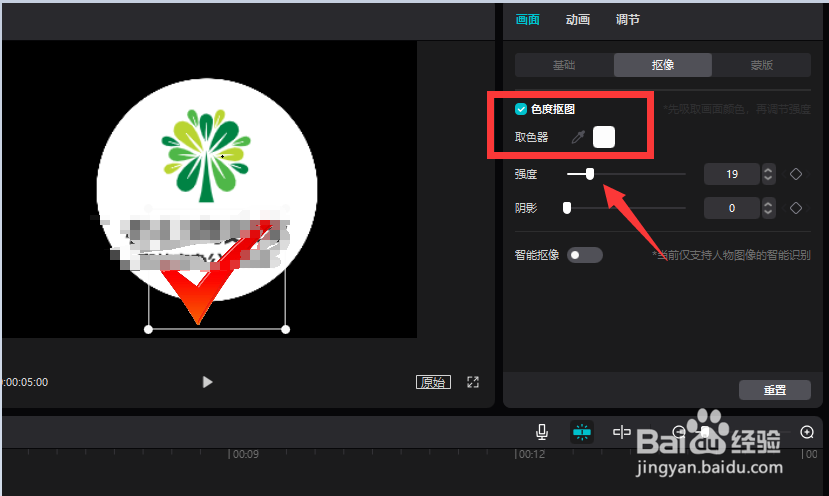Click the split clip icon

[x=622, y=432]
